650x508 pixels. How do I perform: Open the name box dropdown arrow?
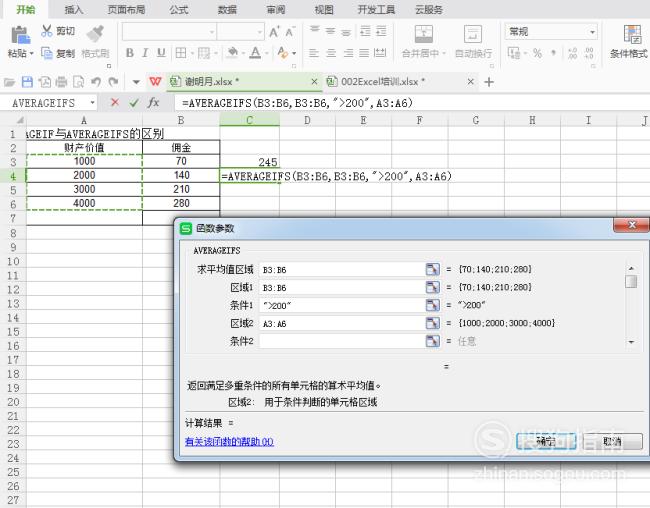[x=92, y=102]
